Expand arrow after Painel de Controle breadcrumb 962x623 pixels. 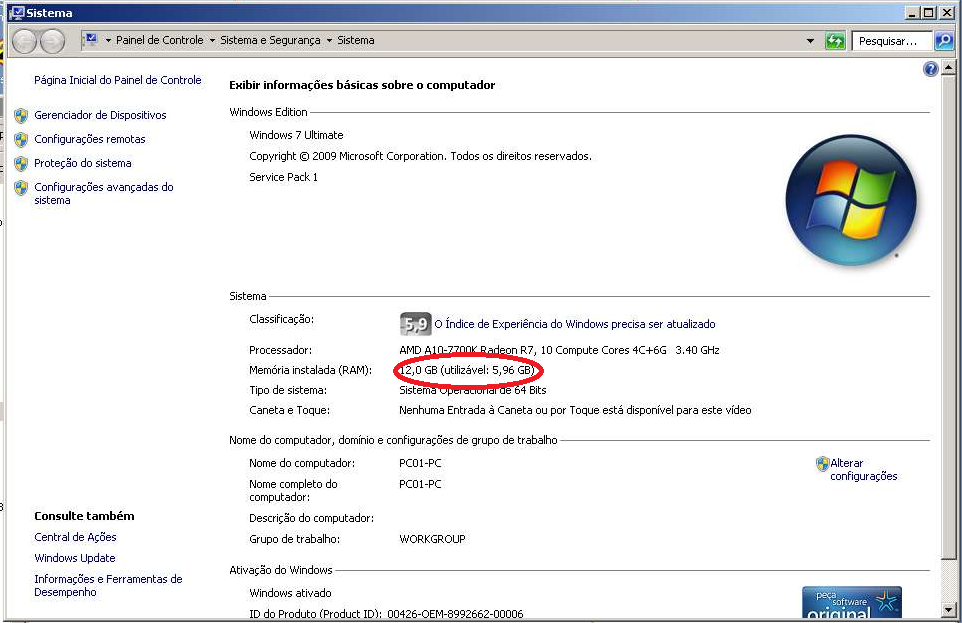[212, 41]
